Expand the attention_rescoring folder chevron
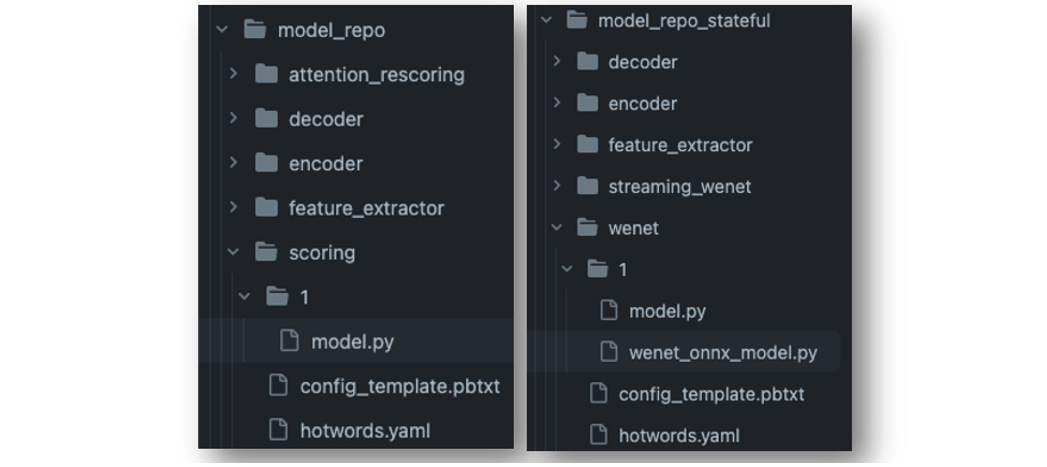The image size is (1047, 467). pos(233,73)
